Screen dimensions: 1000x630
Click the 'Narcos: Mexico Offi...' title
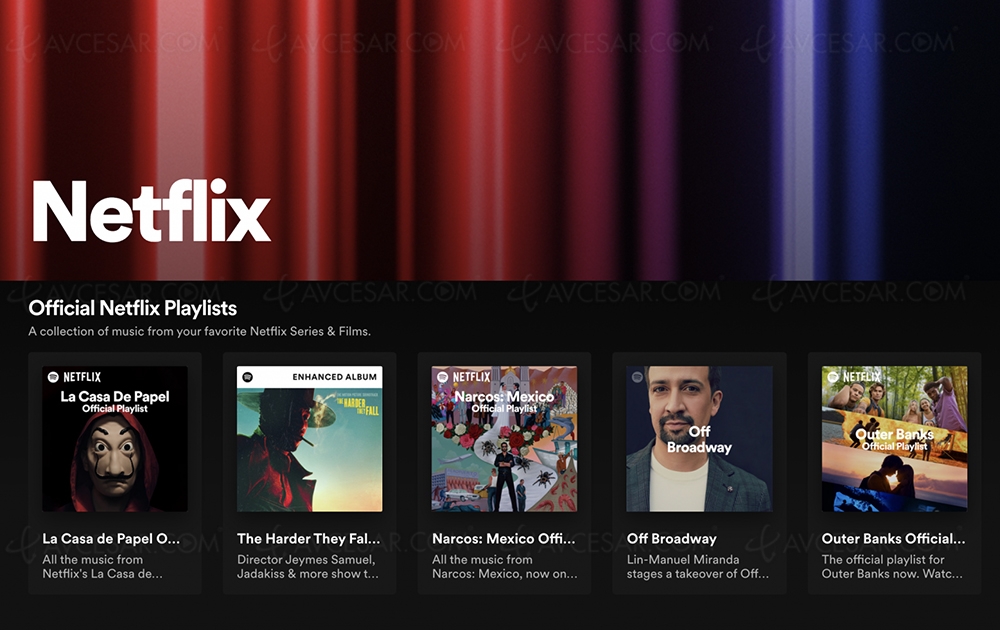[x=504, y=539]
